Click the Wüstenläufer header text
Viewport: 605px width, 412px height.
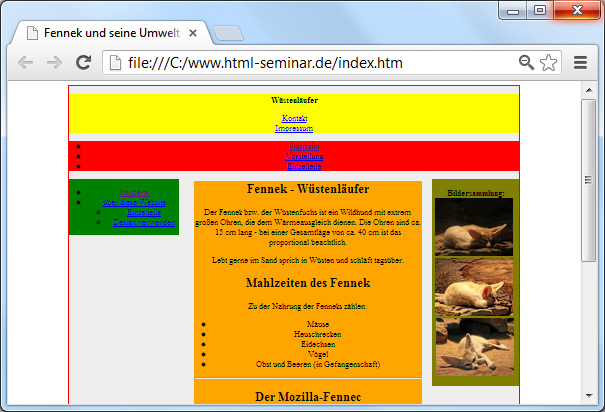[294, 100]
